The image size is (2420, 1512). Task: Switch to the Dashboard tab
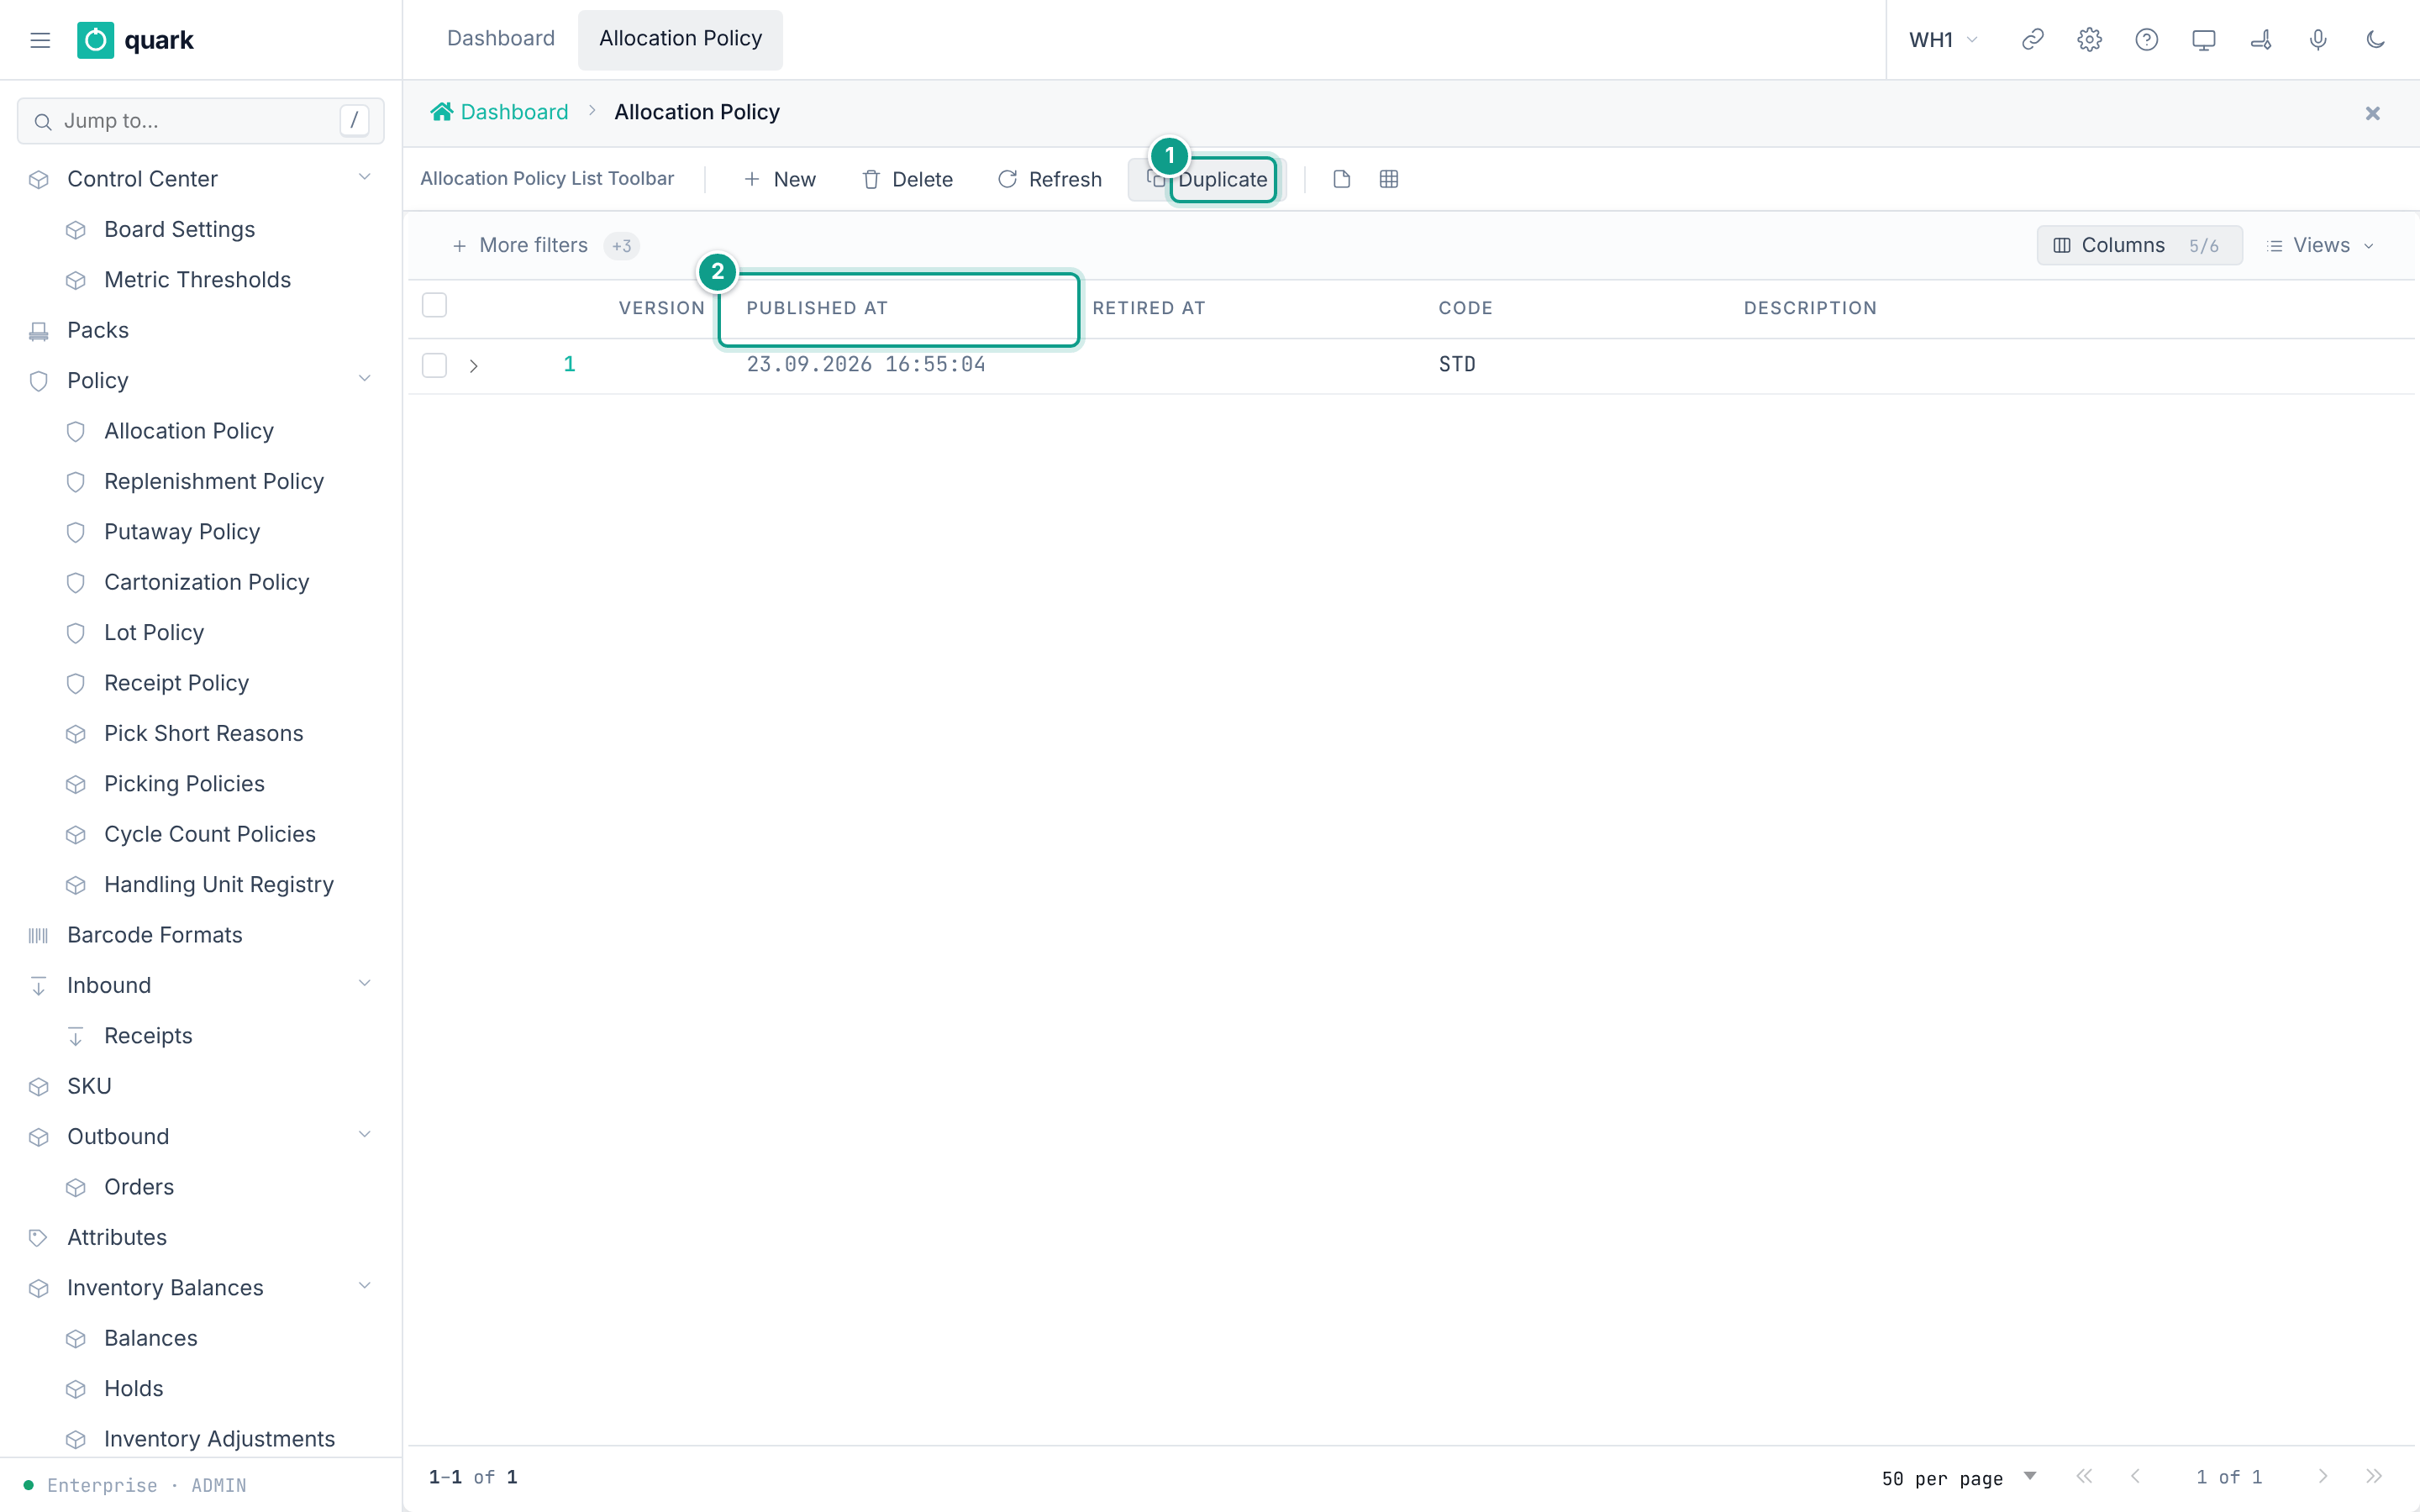point(500,39)
